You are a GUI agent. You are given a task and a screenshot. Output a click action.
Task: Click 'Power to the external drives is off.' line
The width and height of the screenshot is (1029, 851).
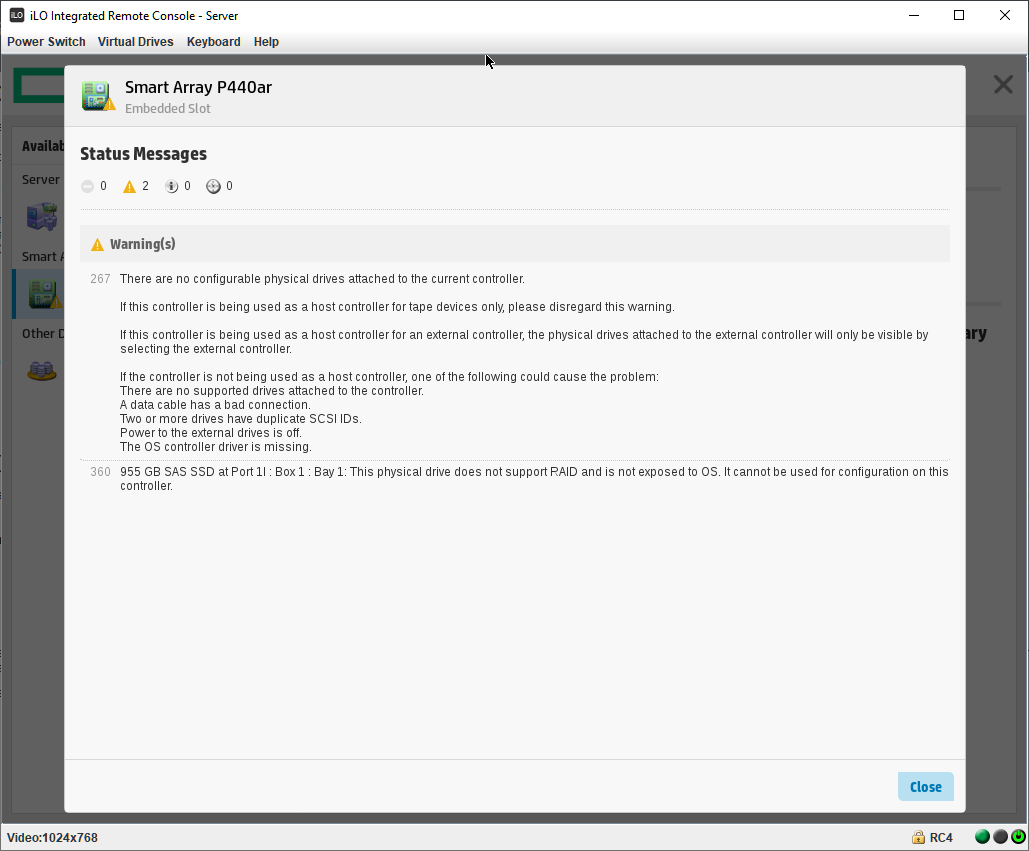211,433
